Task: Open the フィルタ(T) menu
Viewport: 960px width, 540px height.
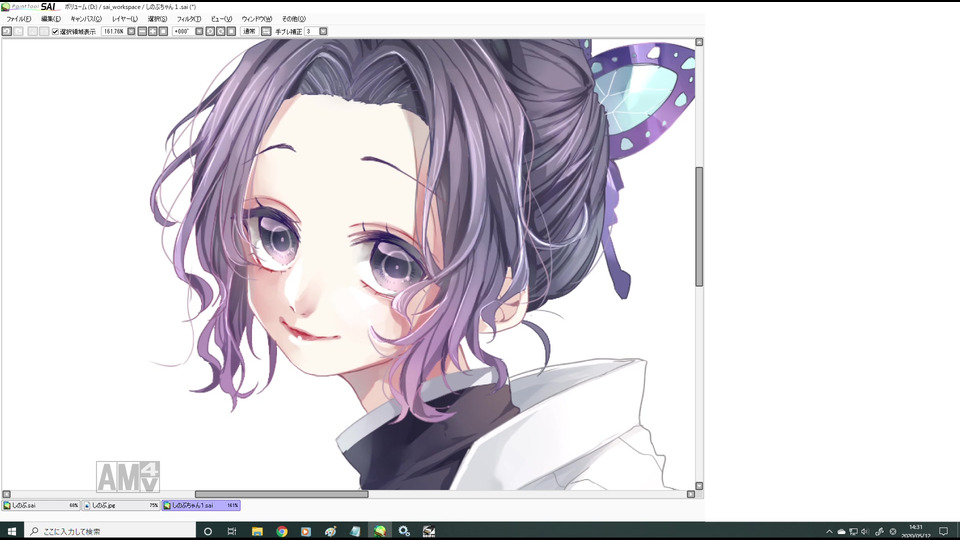Action: pyautogui.click(x=189, y=19)
